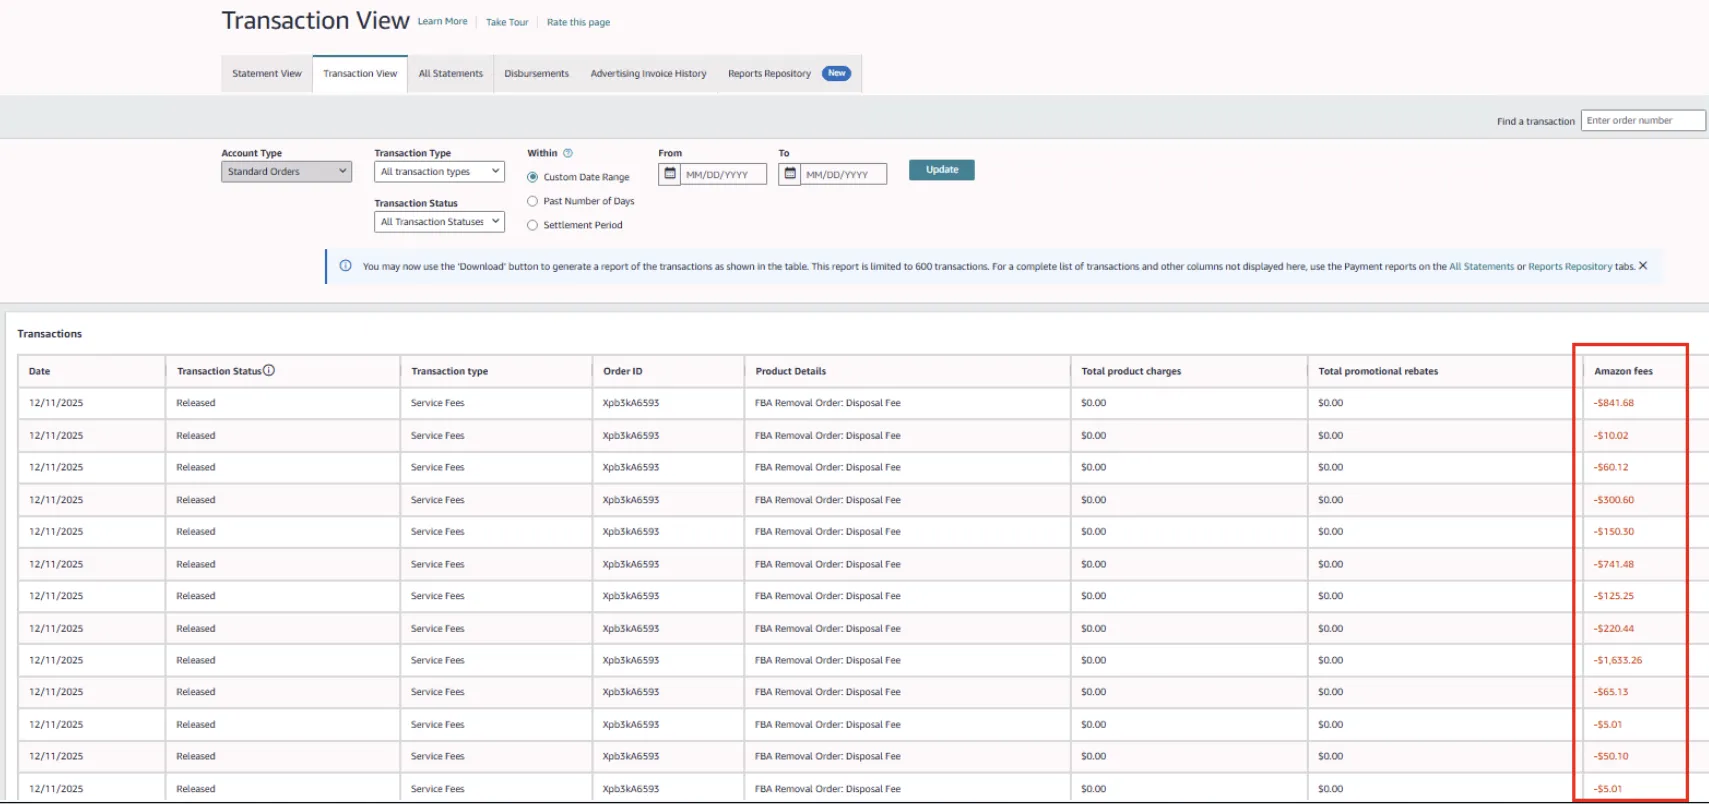The height and width of the screenshot is (804, 1709).
Task: Open the Advertising Invoice History tab
Action: [x=648, y=74]
